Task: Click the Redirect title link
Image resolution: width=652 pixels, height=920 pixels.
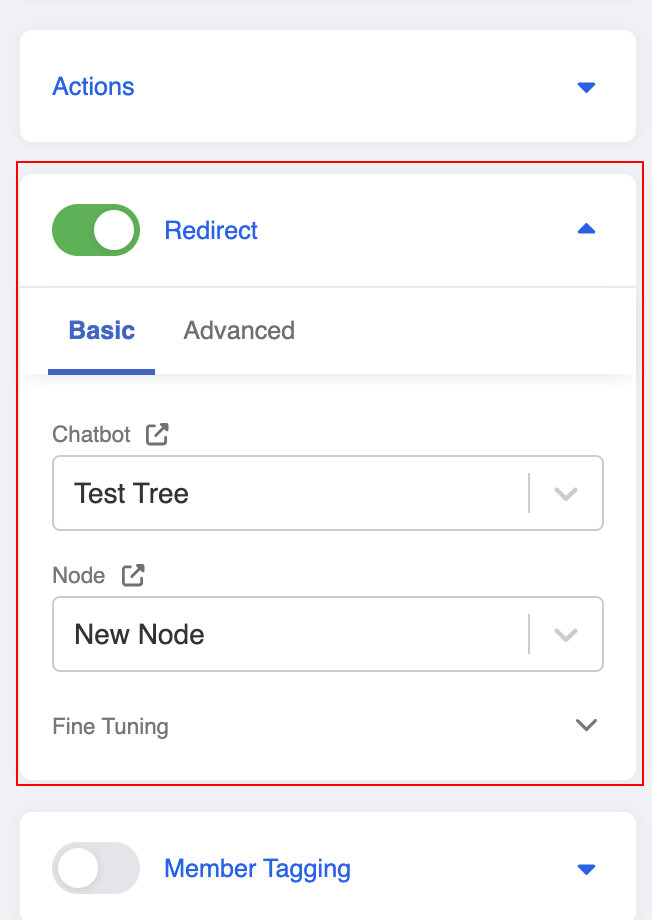Action: pyautogui.click(x=211, y=230)
